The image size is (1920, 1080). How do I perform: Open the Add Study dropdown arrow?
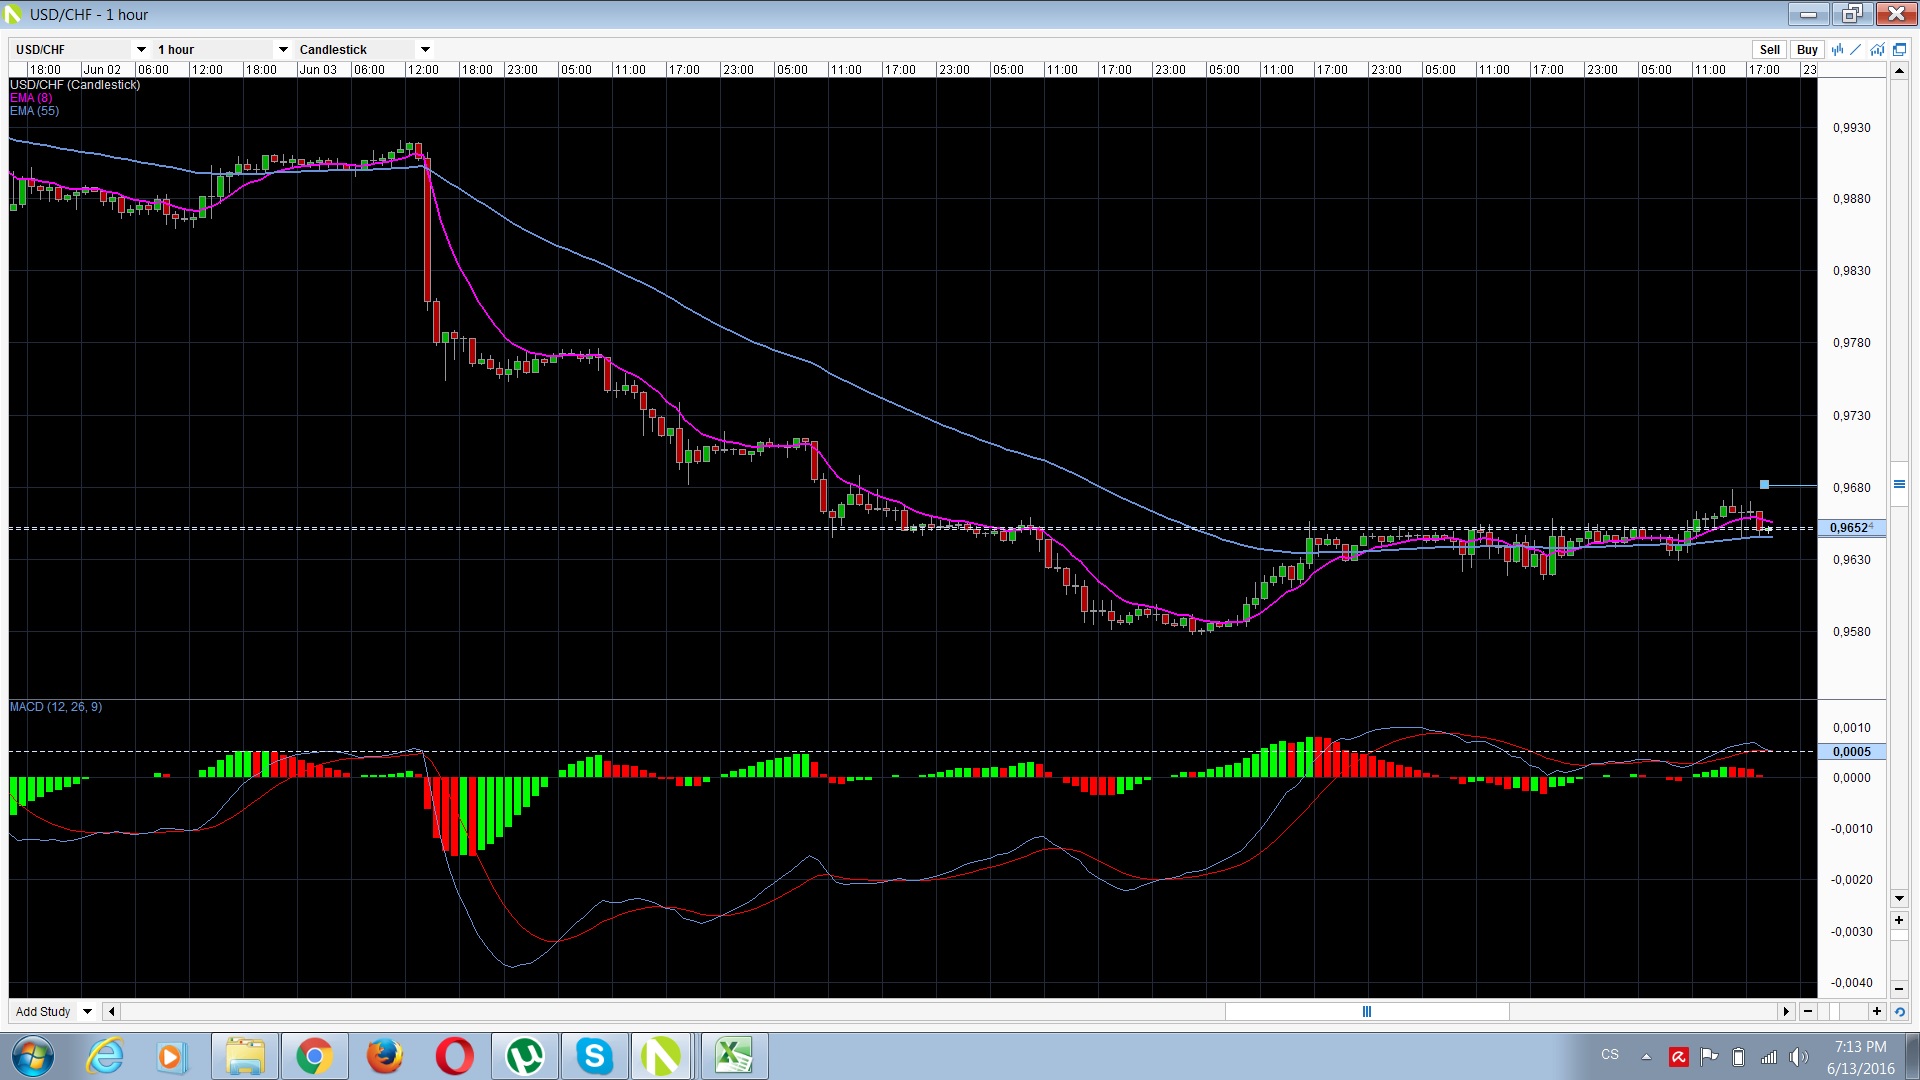(88, 1012)
